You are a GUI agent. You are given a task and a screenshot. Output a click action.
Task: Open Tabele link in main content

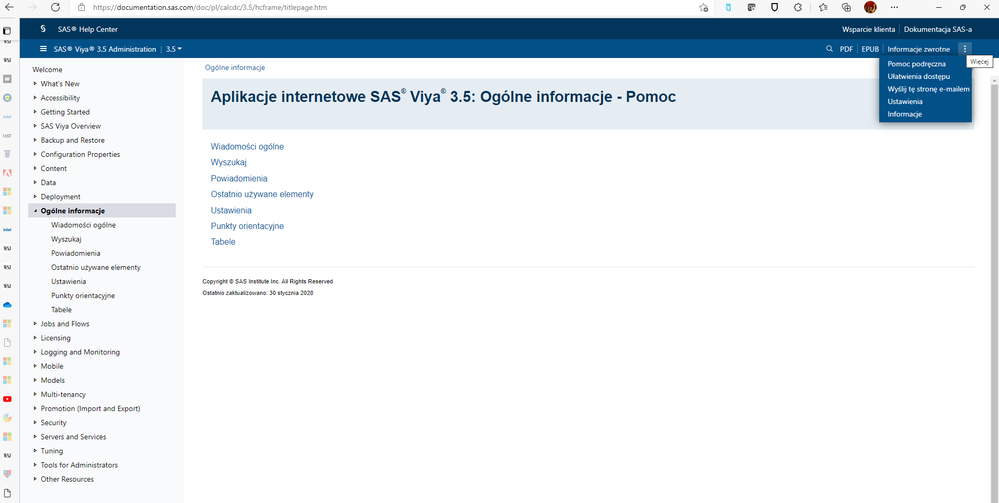coord(223,242)
